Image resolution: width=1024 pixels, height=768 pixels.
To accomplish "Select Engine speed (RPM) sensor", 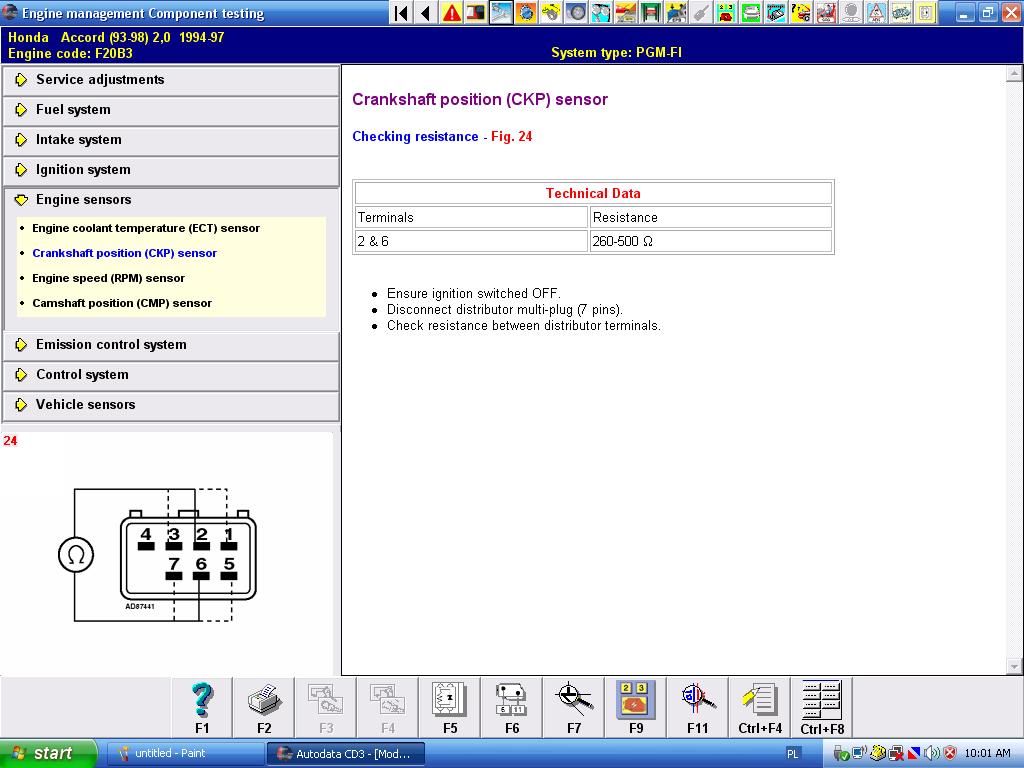I will pos(108,278).
